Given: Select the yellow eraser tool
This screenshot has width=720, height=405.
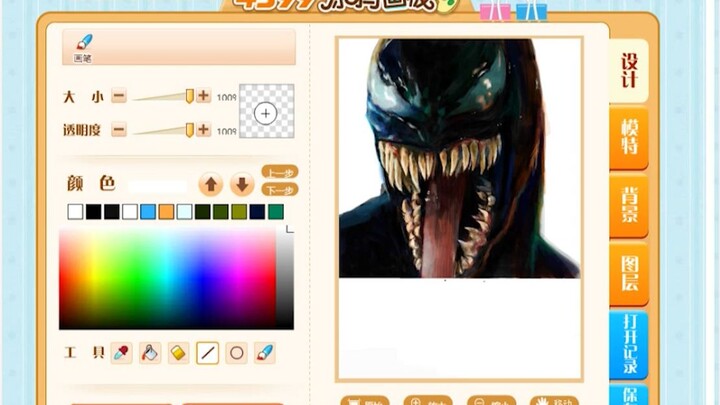Looking at the screenshot, I should 179,353.
